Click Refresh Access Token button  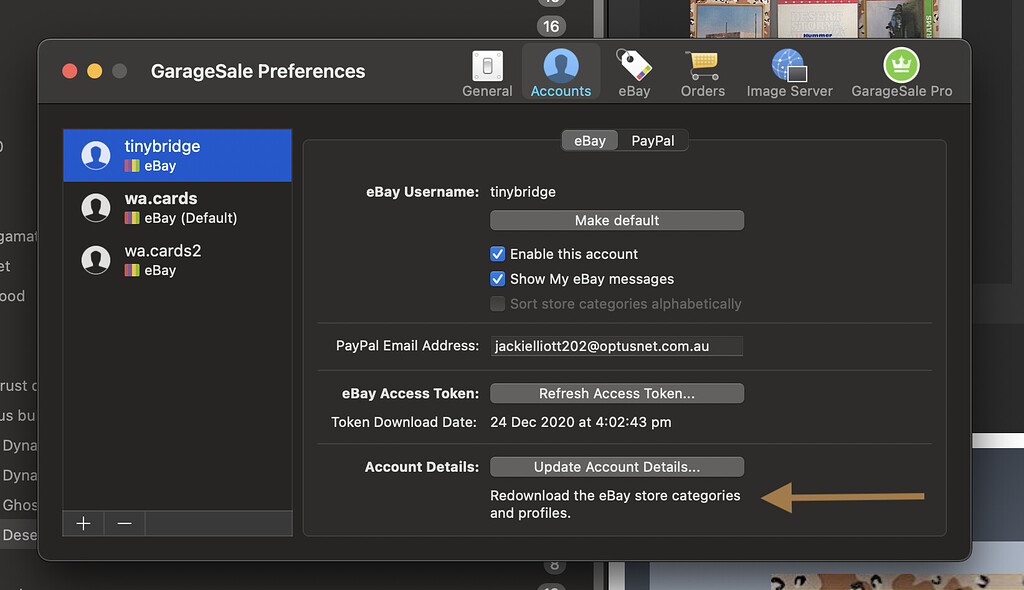point(617,393)
